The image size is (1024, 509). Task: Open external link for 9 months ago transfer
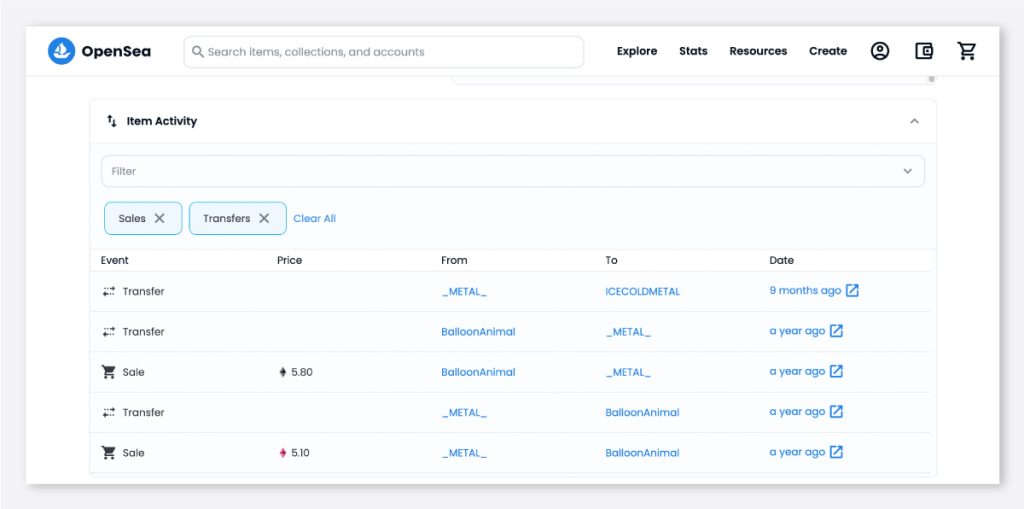click(x=852, y=291)
